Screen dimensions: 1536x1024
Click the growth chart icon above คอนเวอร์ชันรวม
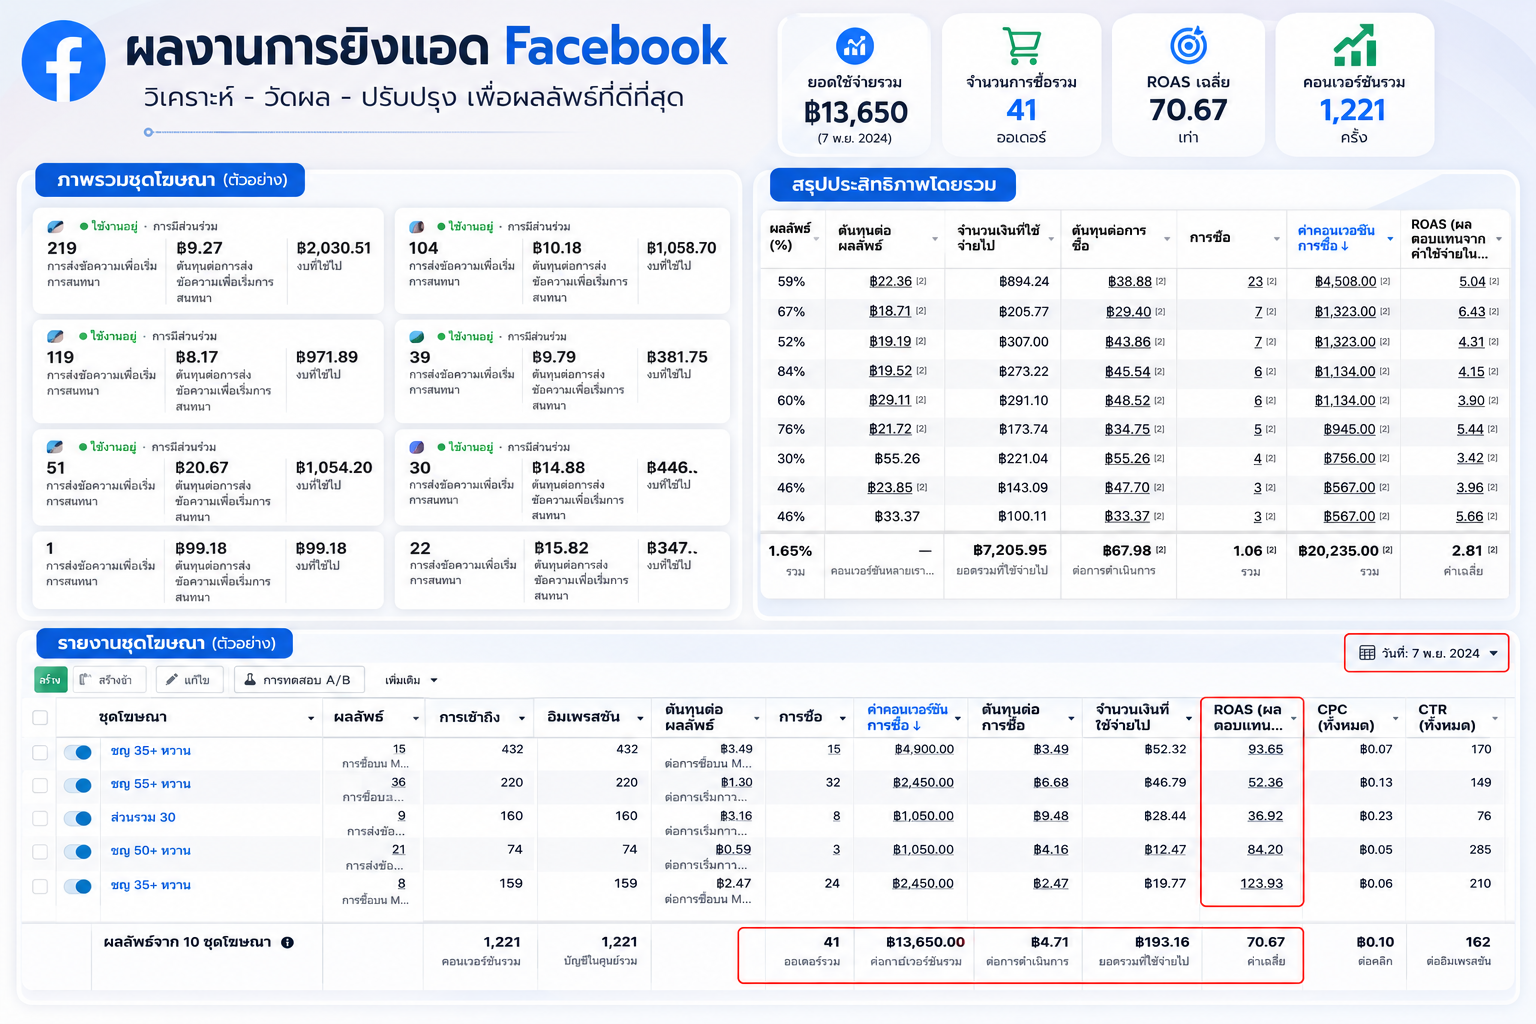(x=1354, y=46)
